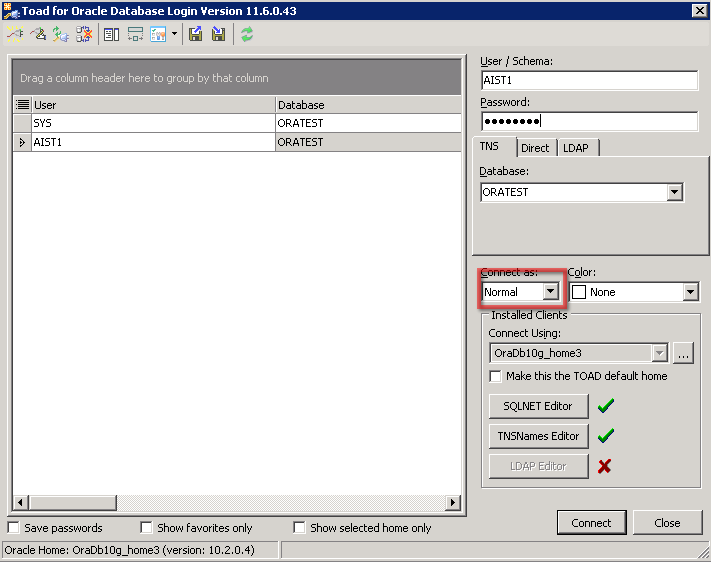Click the edit connection pencil icon
This screenshot has width=711, height=562.
pyautogui.click(x=38, y=34)
